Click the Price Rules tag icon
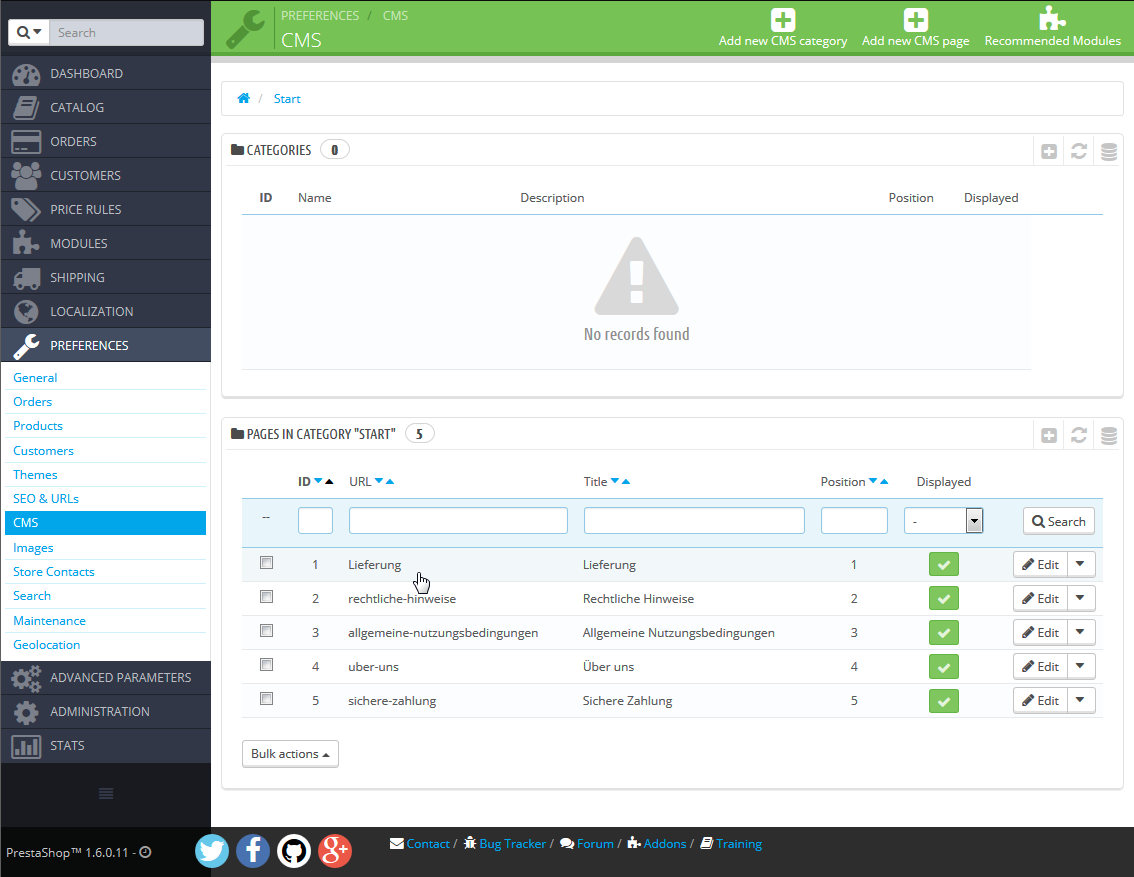Image resolution: width=1134 pixels, height=877 pixels. 26,210
